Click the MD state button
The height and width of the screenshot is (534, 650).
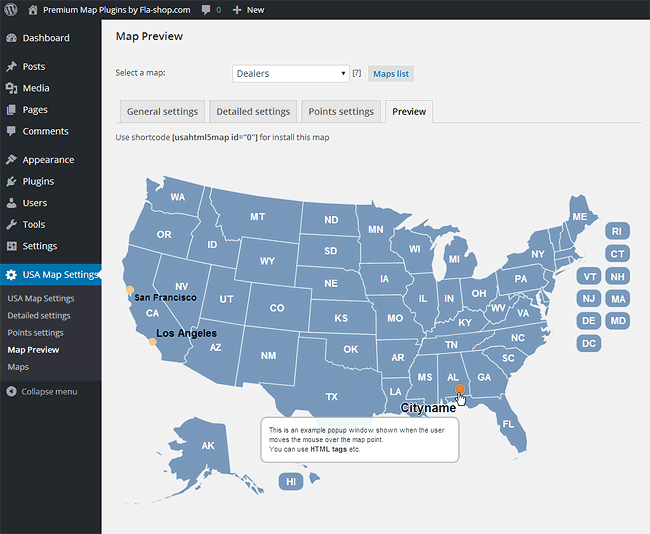[617, 321]
